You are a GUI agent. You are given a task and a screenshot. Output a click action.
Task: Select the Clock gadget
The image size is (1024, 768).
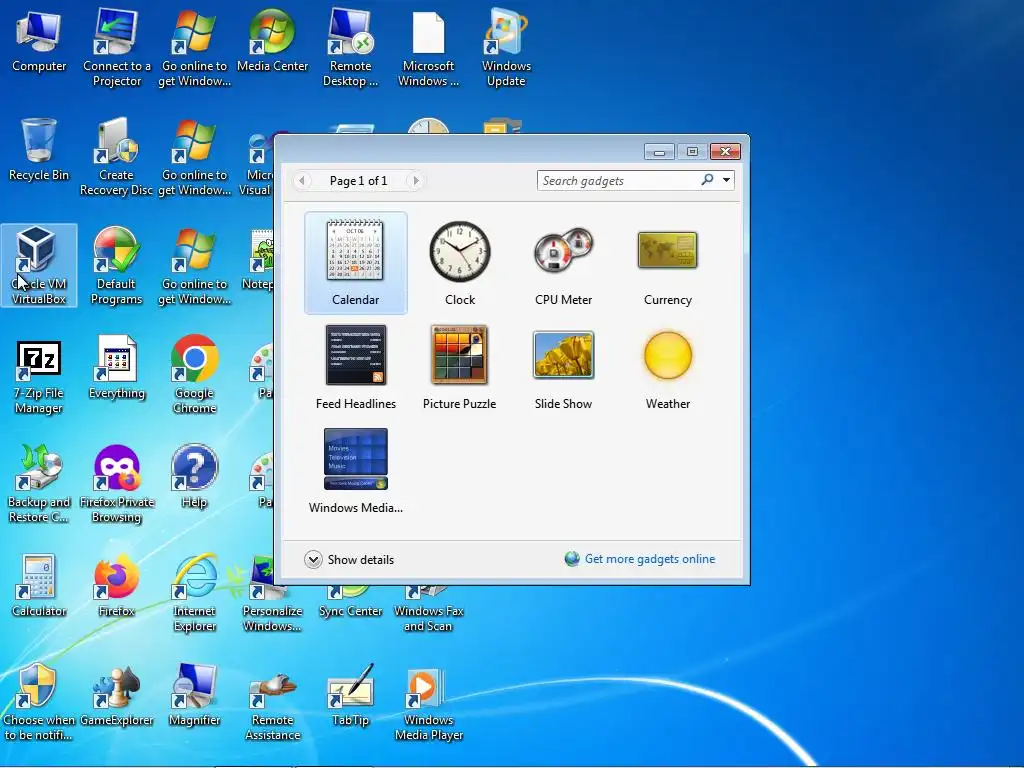click(x=460, y=263)
